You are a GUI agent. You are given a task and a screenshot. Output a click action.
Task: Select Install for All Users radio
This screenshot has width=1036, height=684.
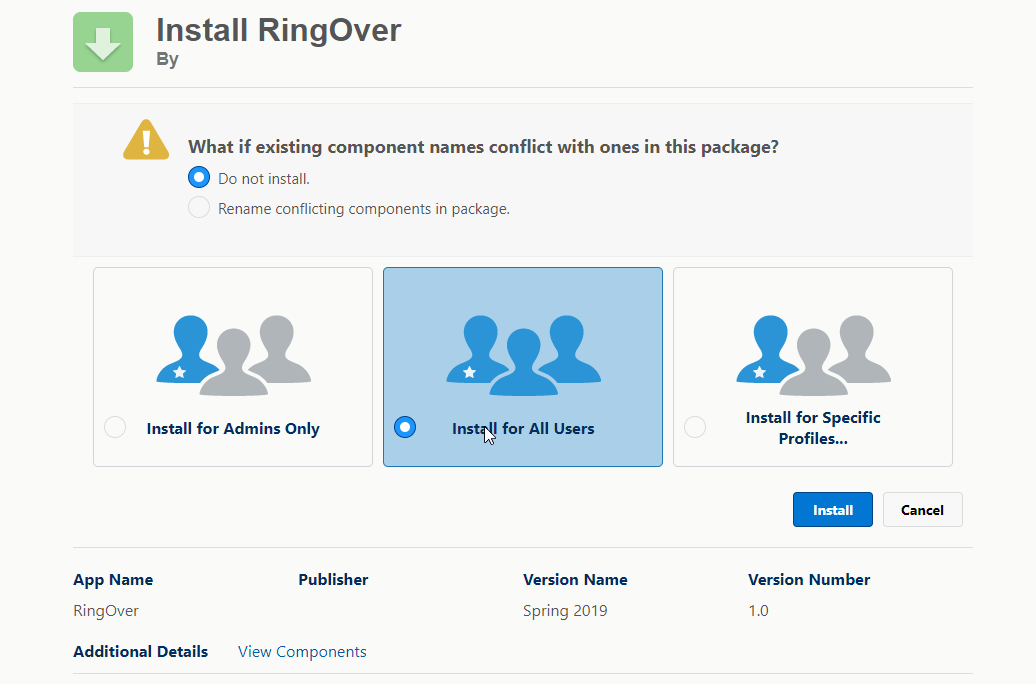tap(405, 427)
